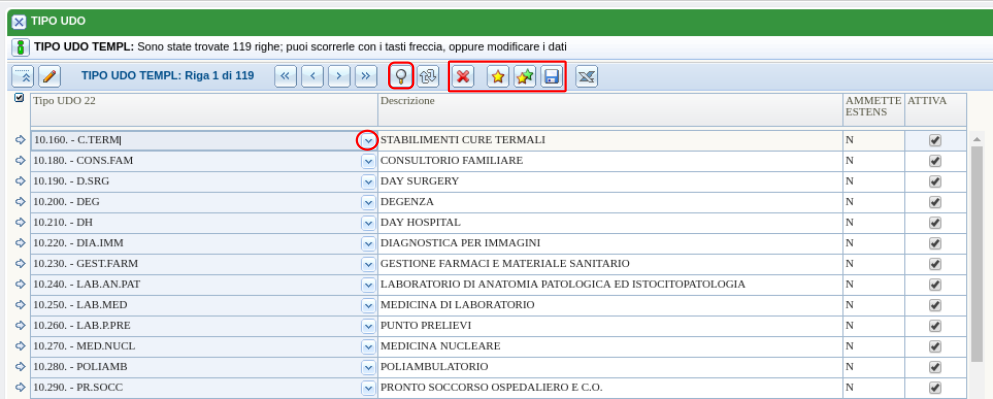This screenshot has height=399, width=993.
Task: Click the red X delete icon
Action: [x=464, y=77]
